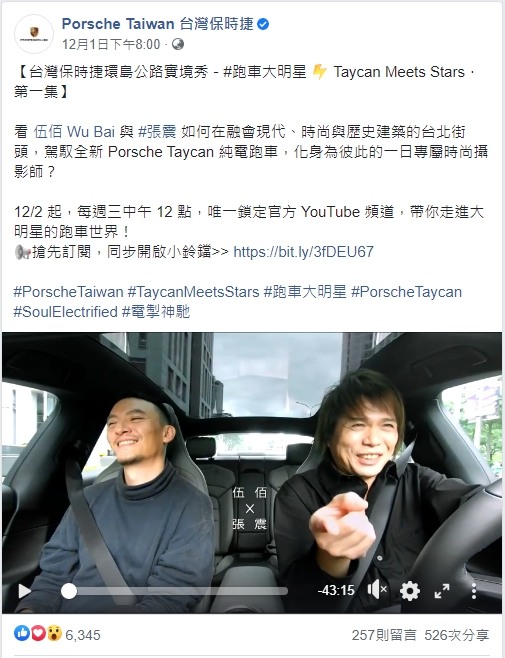Screen dimensions: 505x658
Task: Open video more options menu
Action: [x=474, y=590]
